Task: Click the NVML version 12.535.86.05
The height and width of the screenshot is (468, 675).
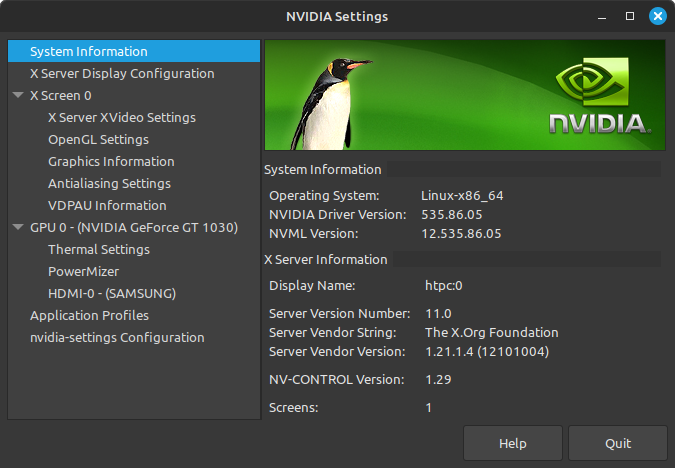Action: (x=461, y=233)
